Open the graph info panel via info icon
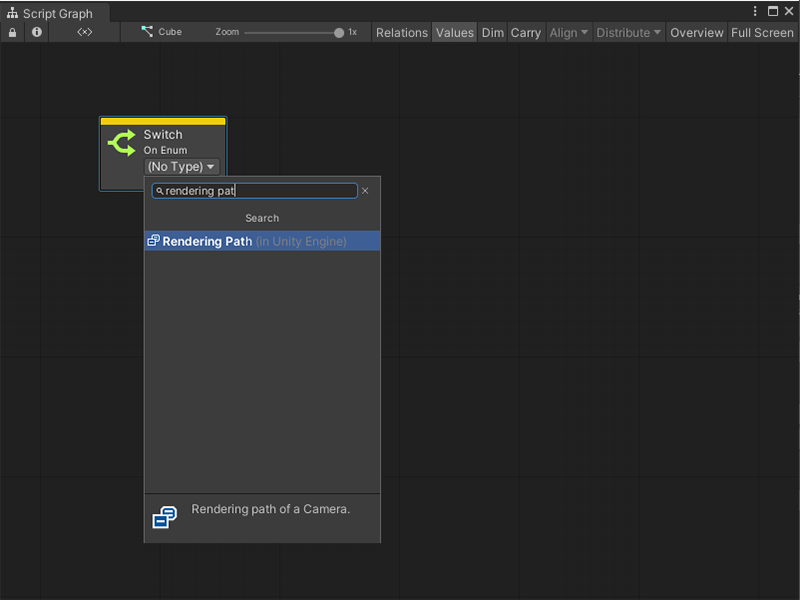Image resolution: width=800 pixels, height=600 pixels. (36, 32)
